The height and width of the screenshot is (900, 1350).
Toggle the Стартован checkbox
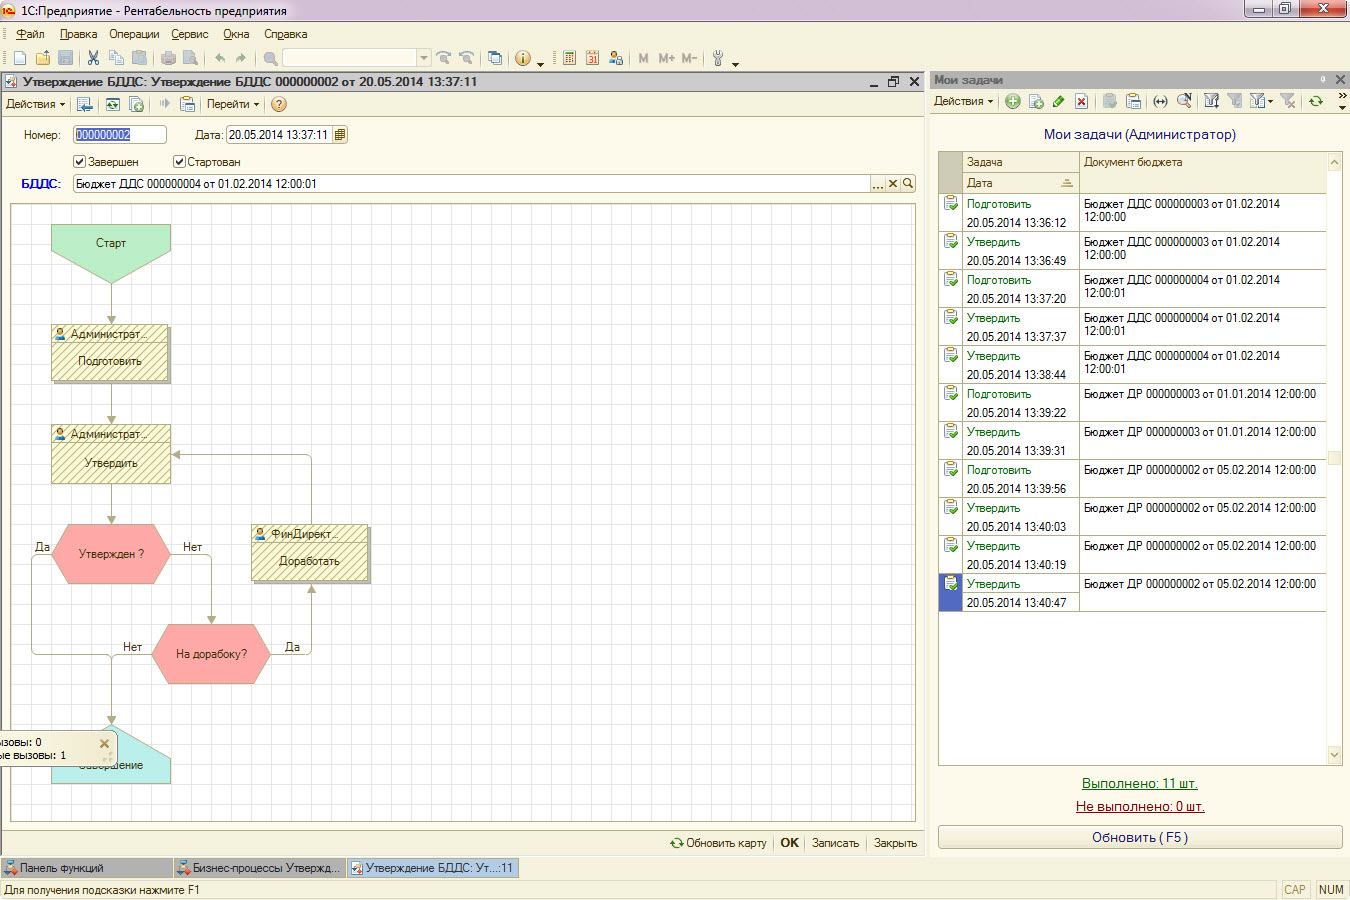[x=179, y=161]
